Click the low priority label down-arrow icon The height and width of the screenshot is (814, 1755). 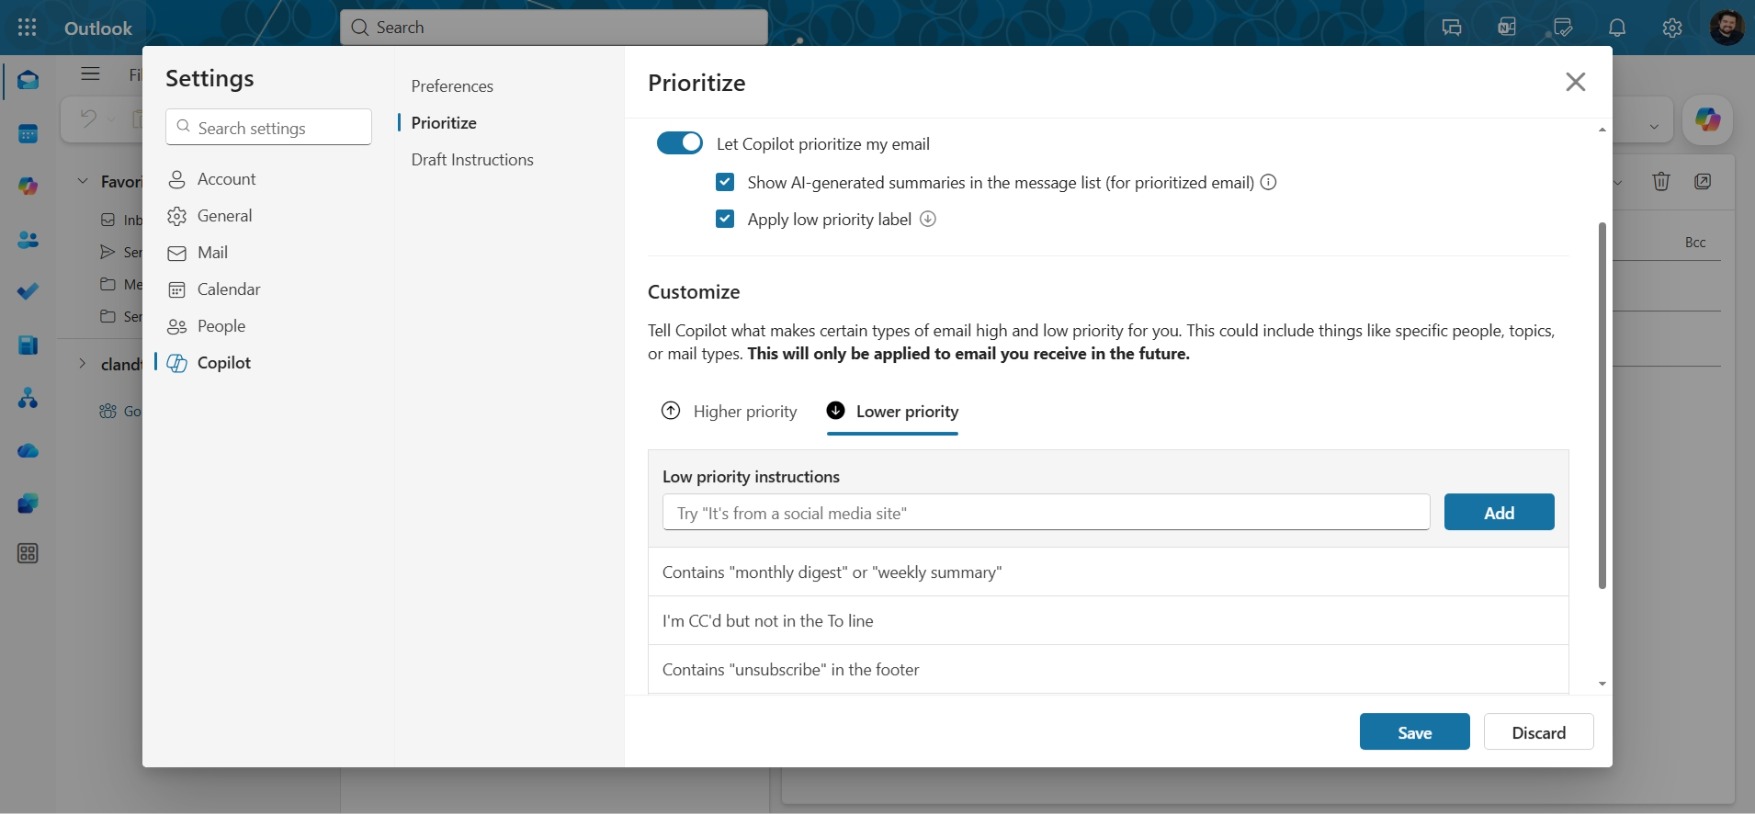(928, 219)
